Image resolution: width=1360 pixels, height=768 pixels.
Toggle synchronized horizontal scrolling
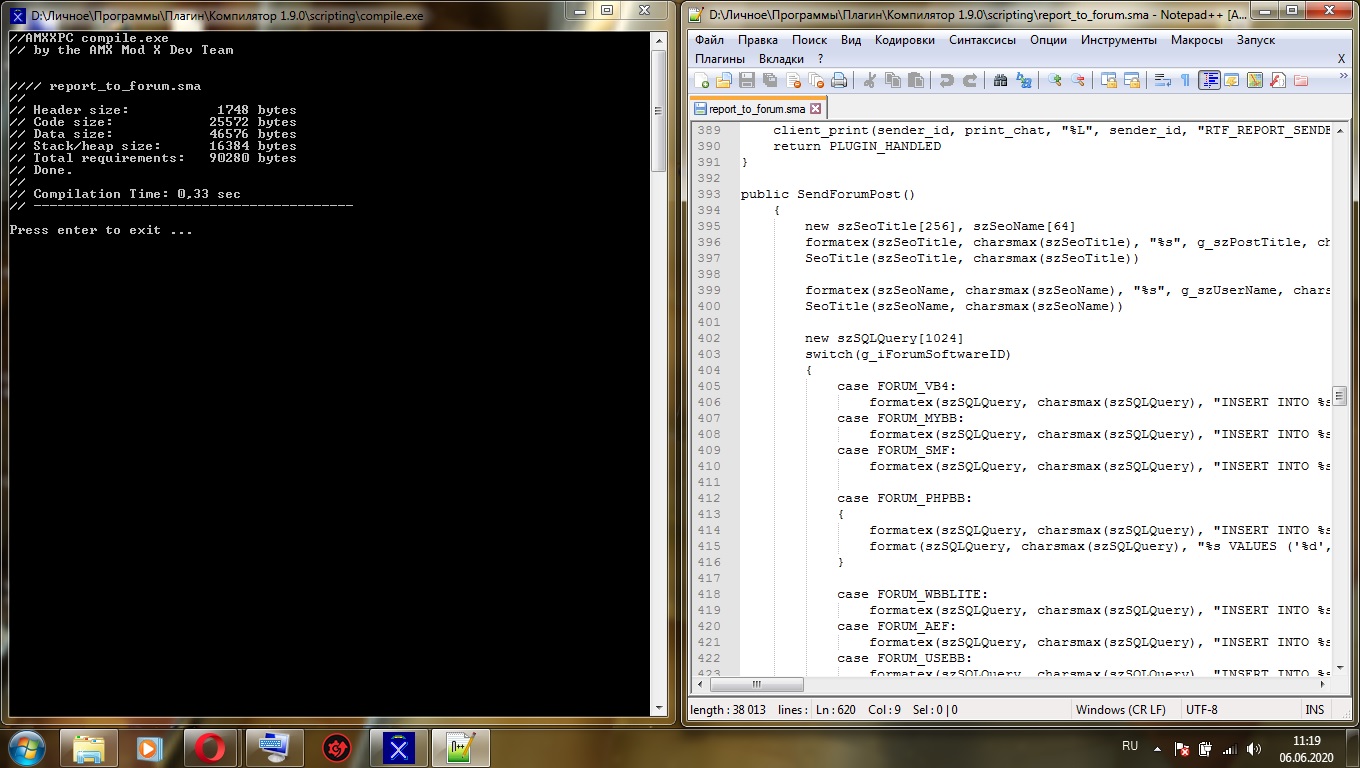tap(1131, 81)
